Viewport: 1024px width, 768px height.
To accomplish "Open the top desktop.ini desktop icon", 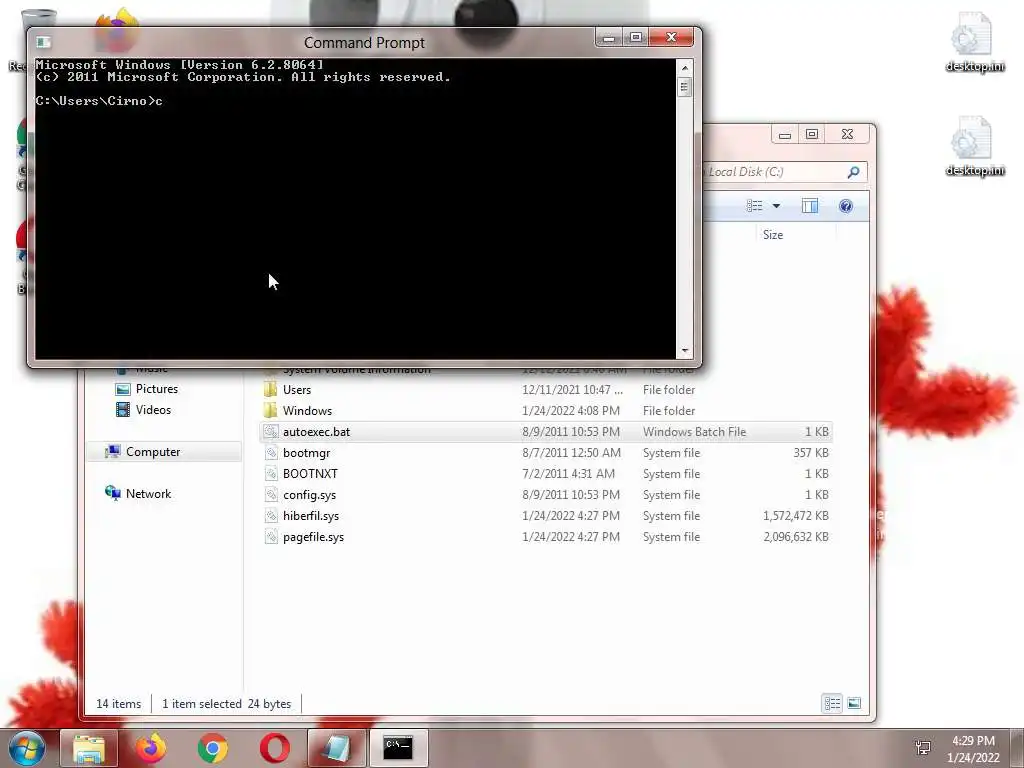I will click(974, 42).
